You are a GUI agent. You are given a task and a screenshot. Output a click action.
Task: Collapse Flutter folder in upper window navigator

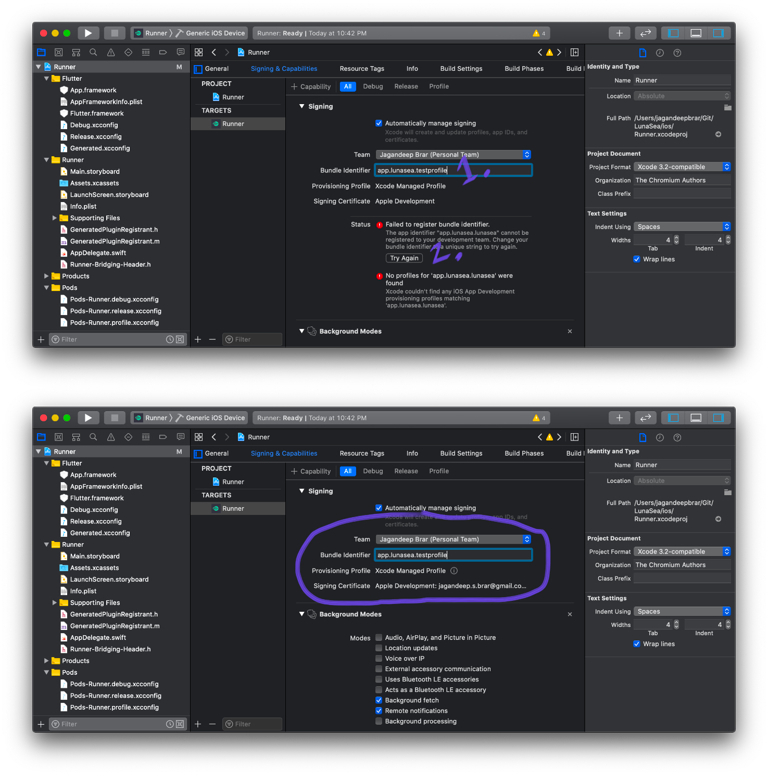(46, 78)
